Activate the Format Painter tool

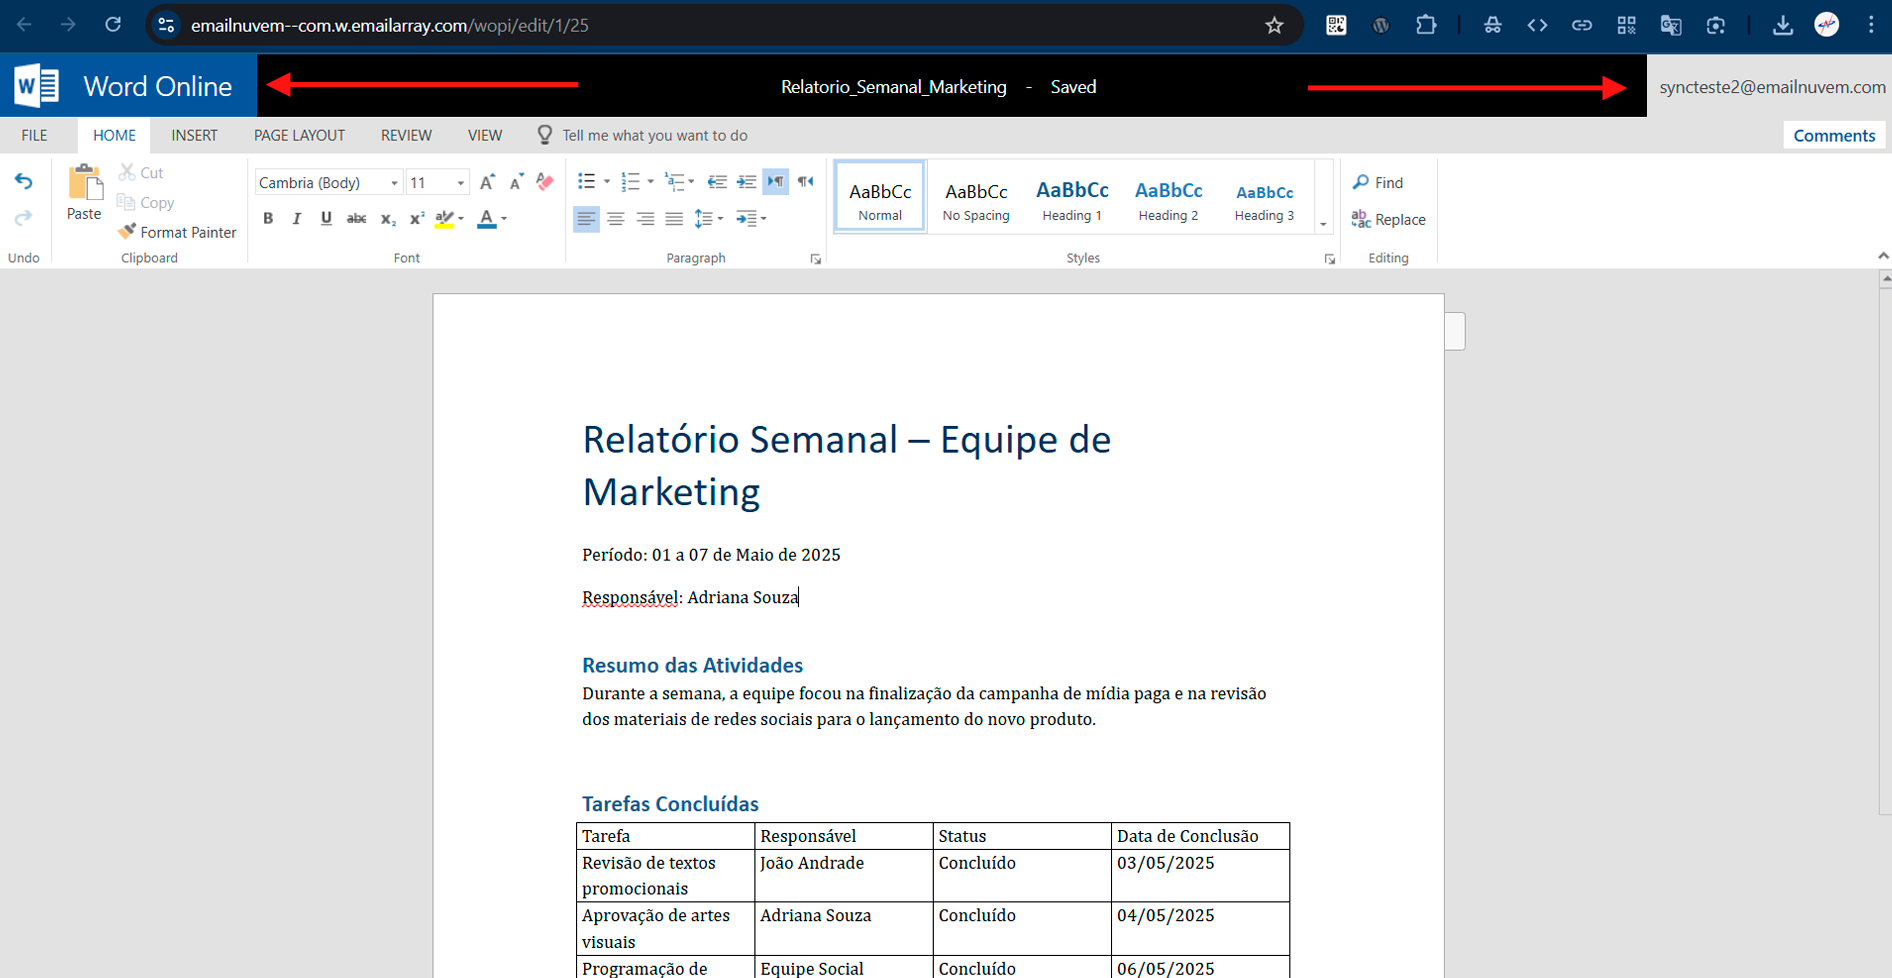click(x=177, y=232)
